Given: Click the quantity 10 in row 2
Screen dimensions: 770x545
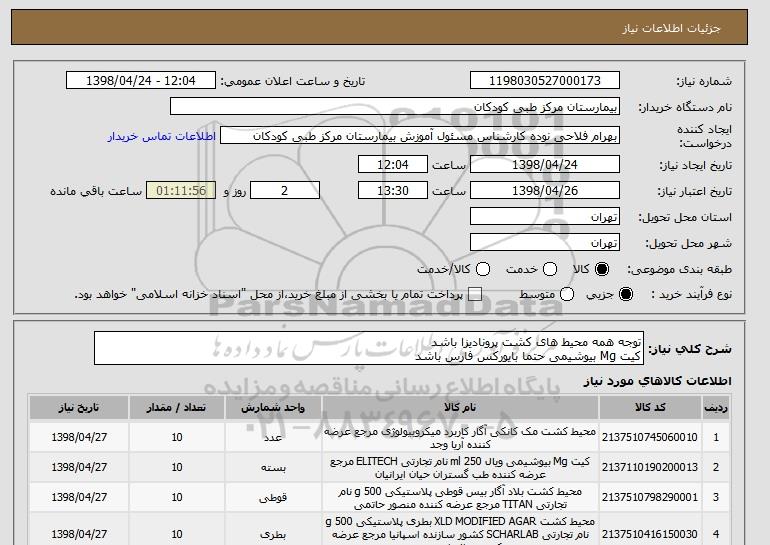Looking at the screenshot, I should [x=177, y=467].
